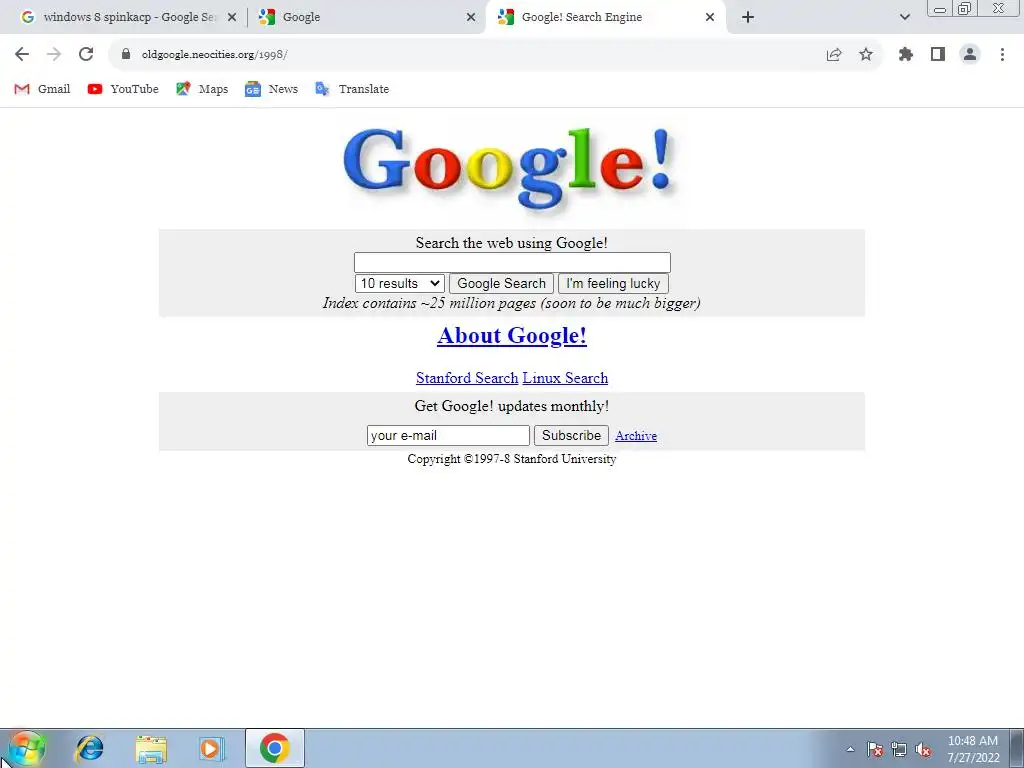Open the Action Center flag icon

[x=875, y=749]
